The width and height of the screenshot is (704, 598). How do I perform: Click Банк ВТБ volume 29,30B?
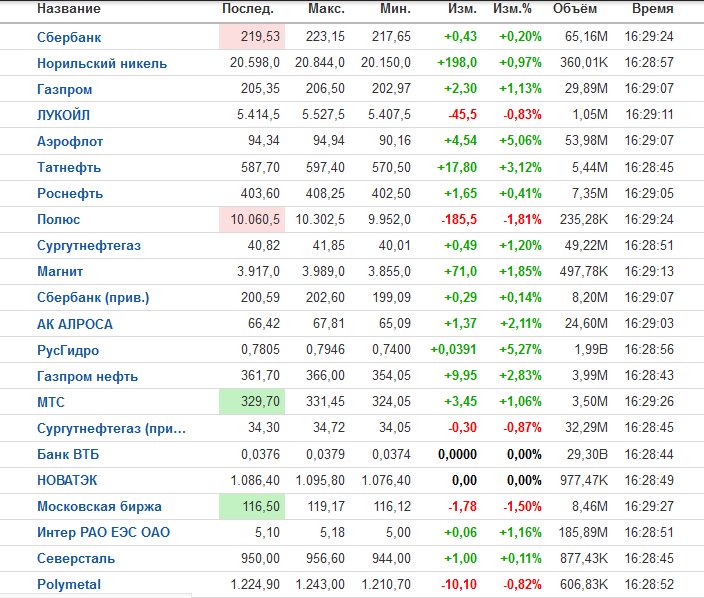coord(587,454)
